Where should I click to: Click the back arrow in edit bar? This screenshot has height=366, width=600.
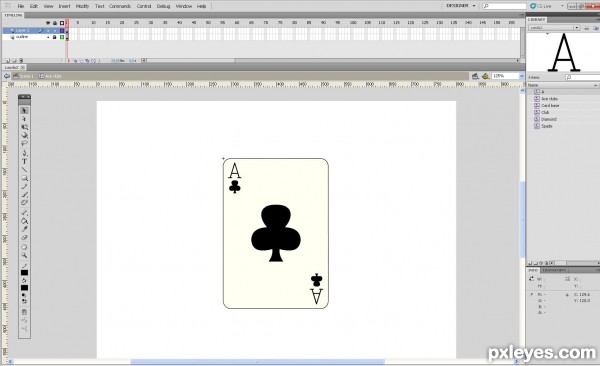click(x=7, y=76)
